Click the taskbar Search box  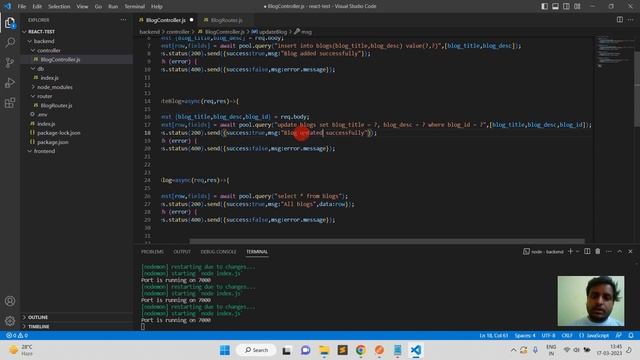click(x=256, y=350)
